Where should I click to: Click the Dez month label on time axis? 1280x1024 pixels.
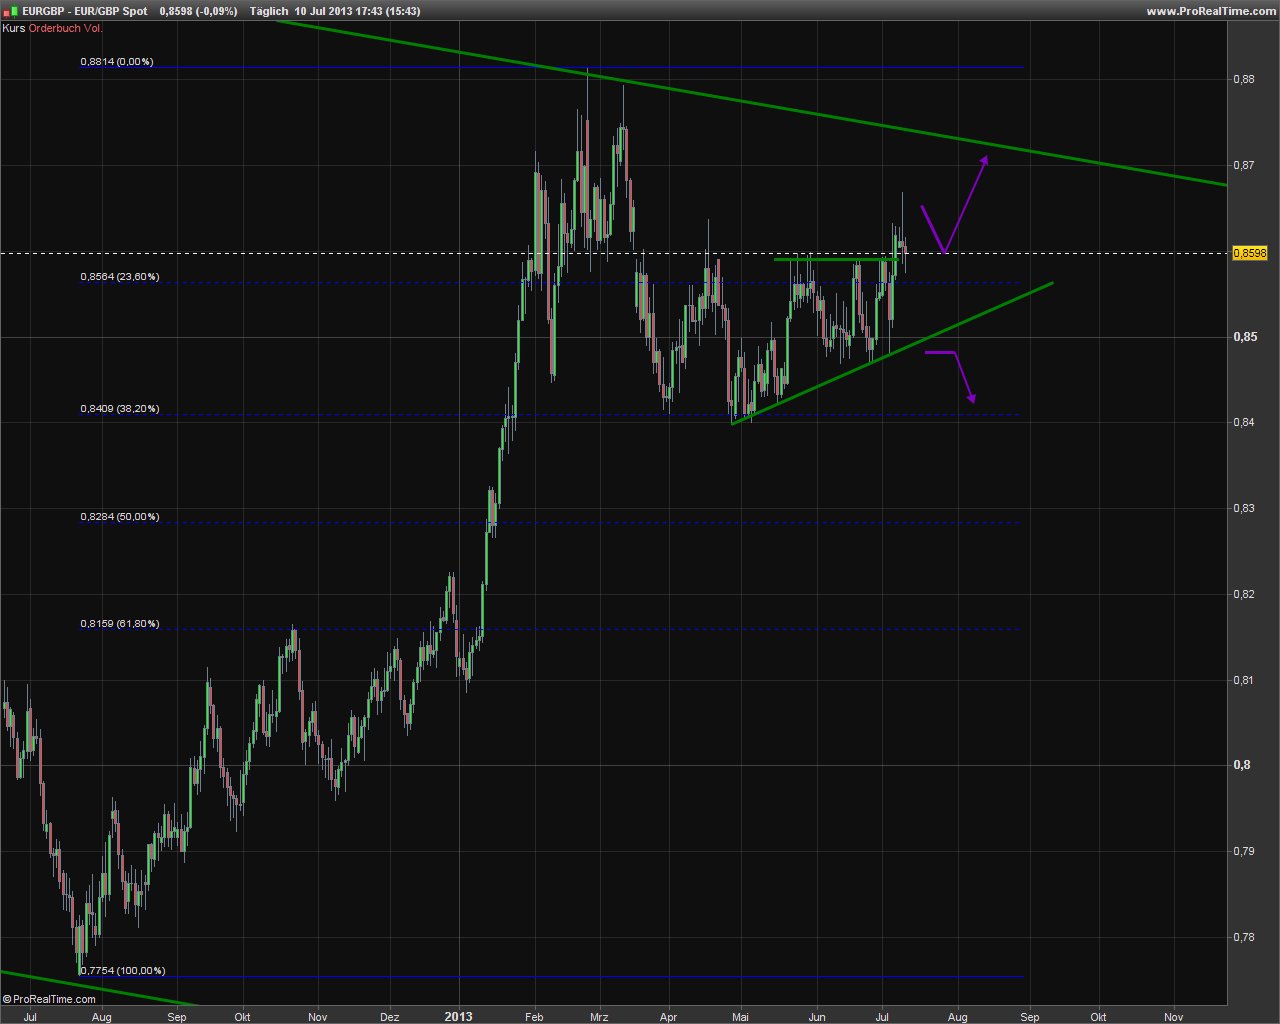pos(390,1017)
